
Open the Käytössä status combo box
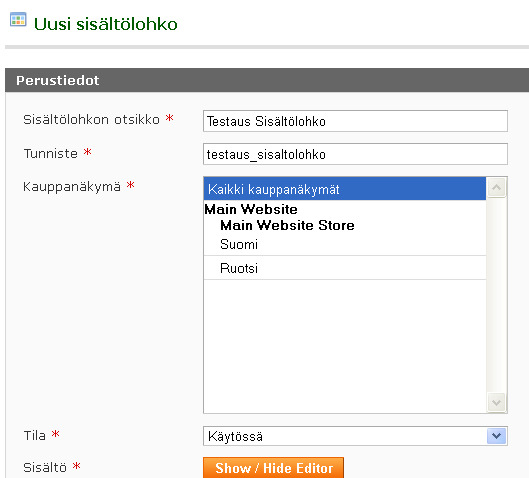355,436
